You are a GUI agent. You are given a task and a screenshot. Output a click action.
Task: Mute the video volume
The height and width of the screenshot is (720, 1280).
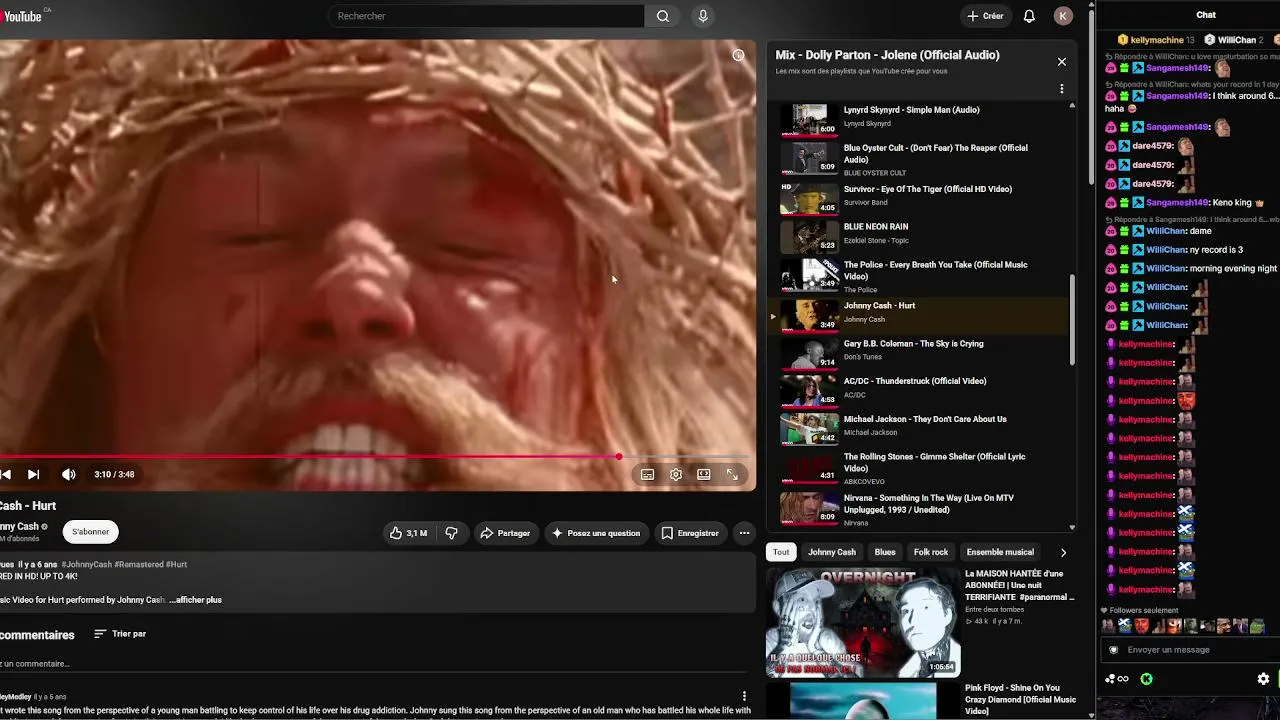pyautogui.click(x=68, y=475)
